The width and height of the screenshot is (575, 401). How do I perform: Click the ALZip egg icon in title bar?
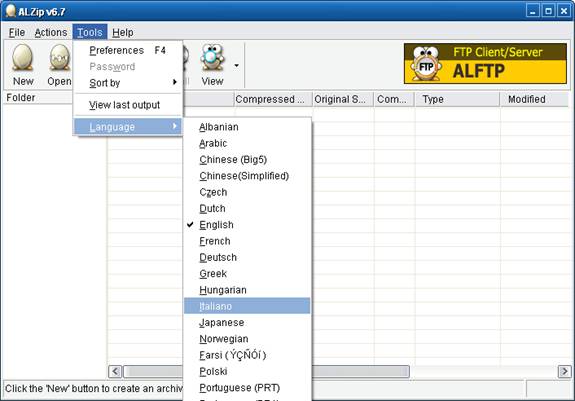click(11, 11)
